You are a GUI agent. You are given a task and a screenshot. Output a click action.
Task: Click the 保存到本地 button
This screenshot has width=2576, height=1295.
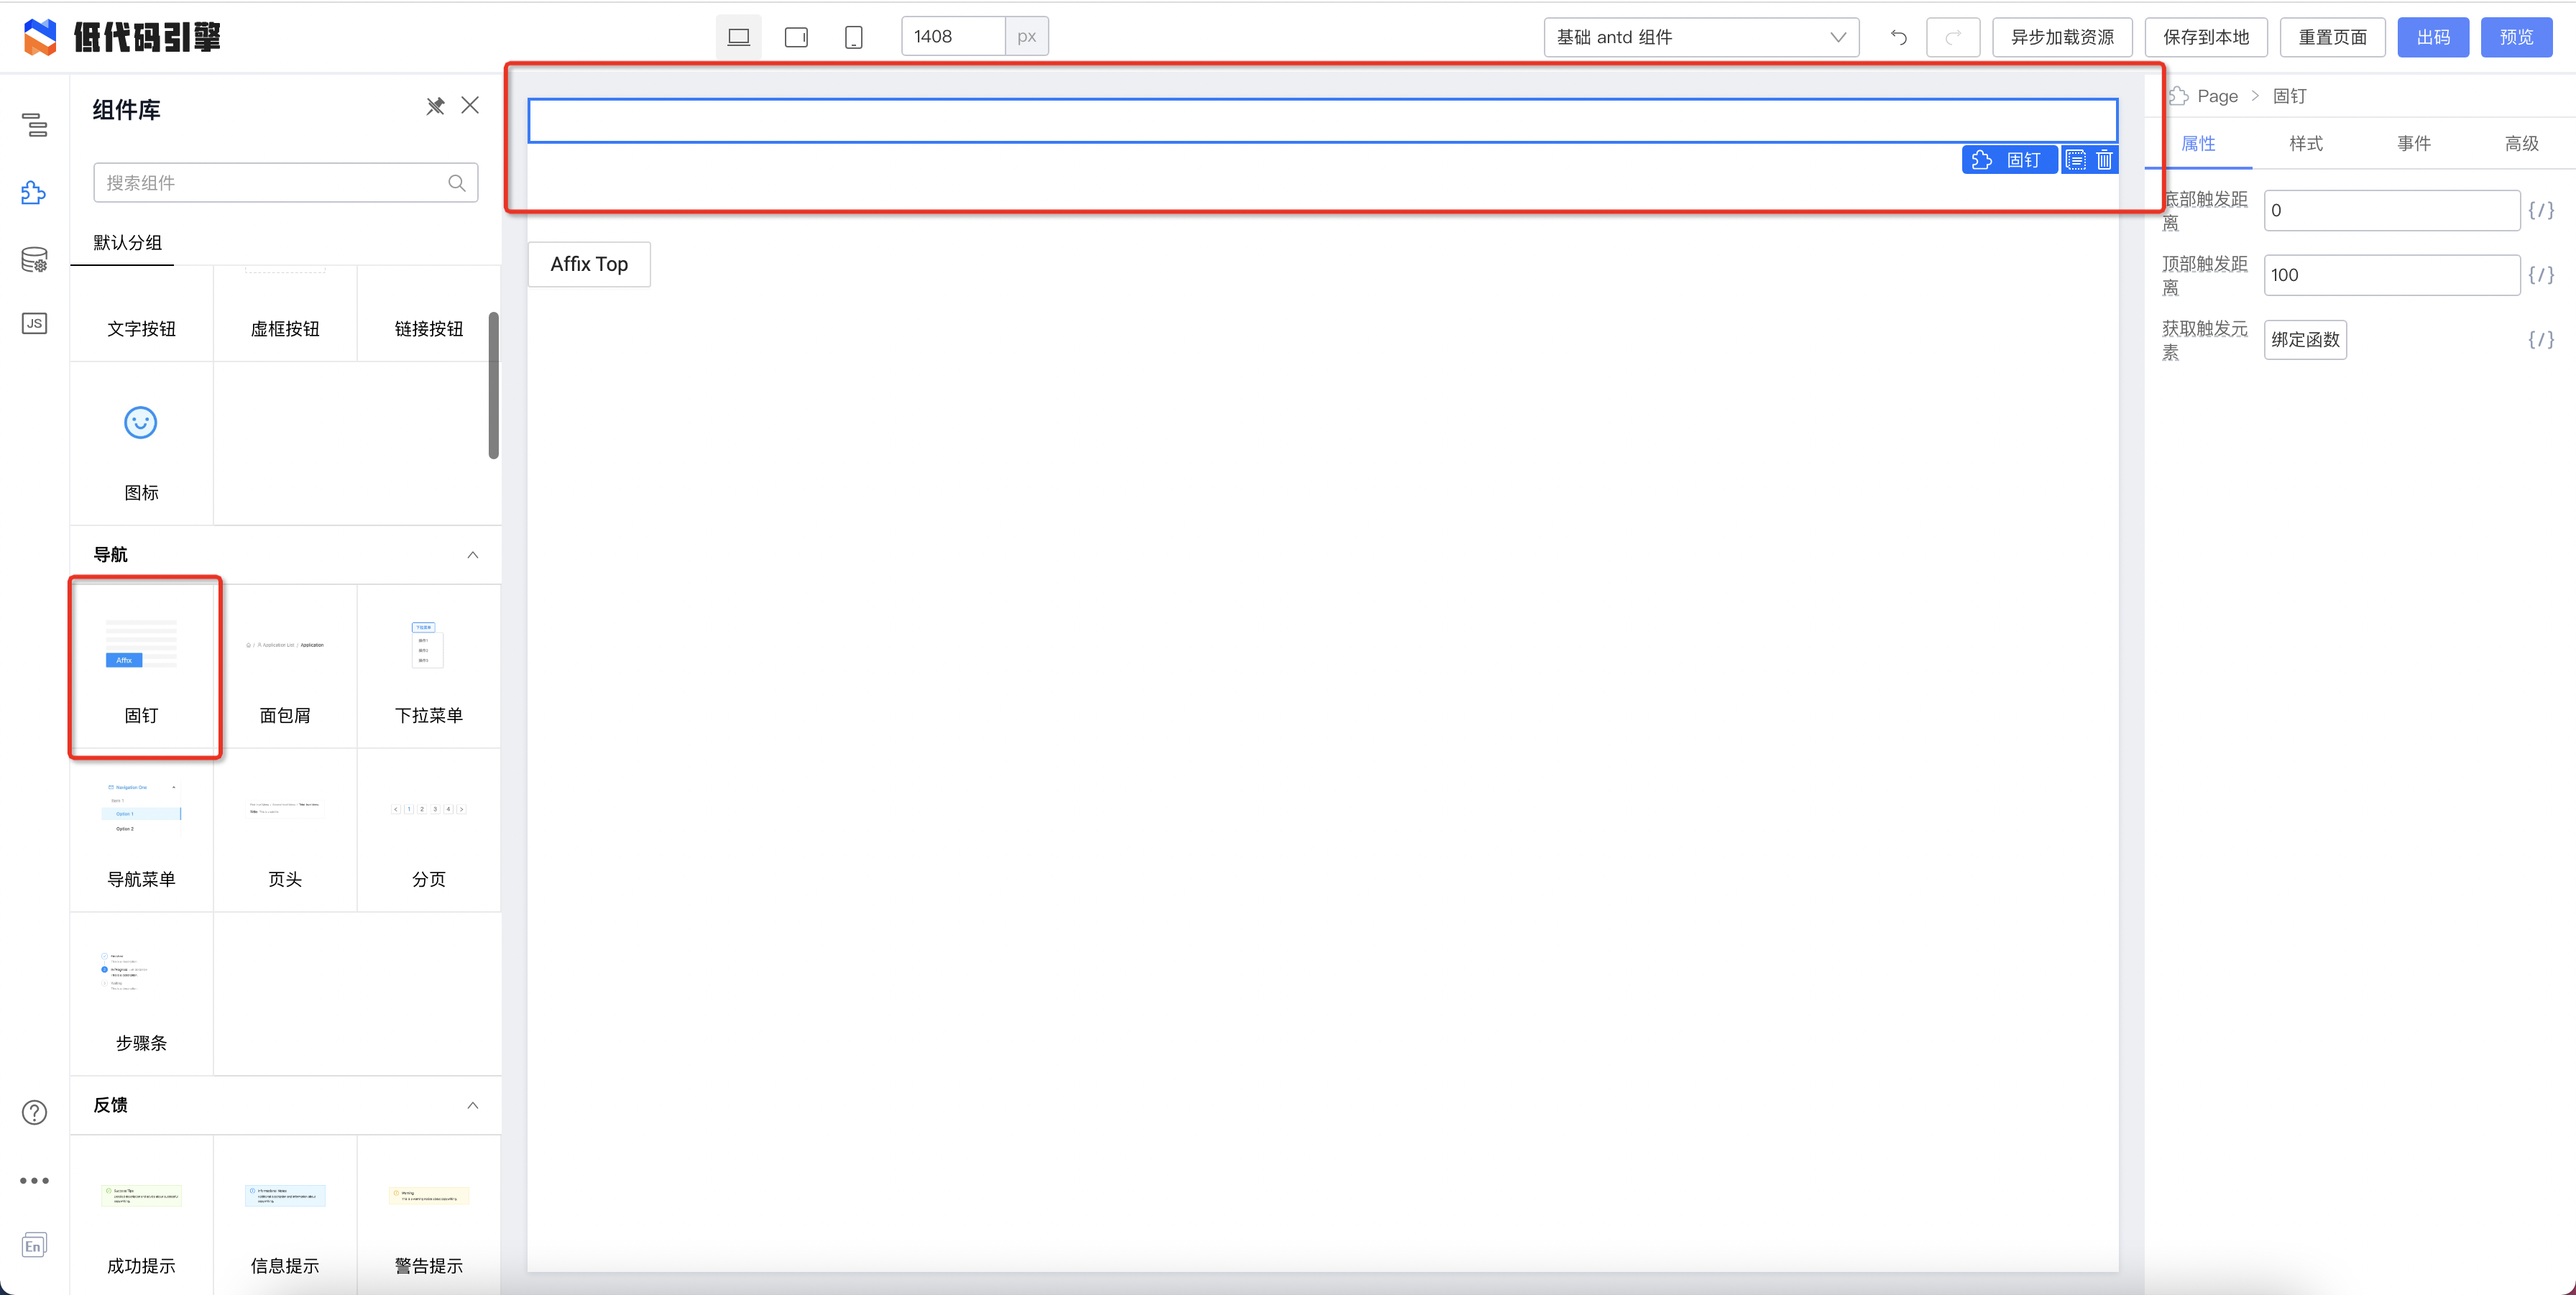[x=2205, y=37]
